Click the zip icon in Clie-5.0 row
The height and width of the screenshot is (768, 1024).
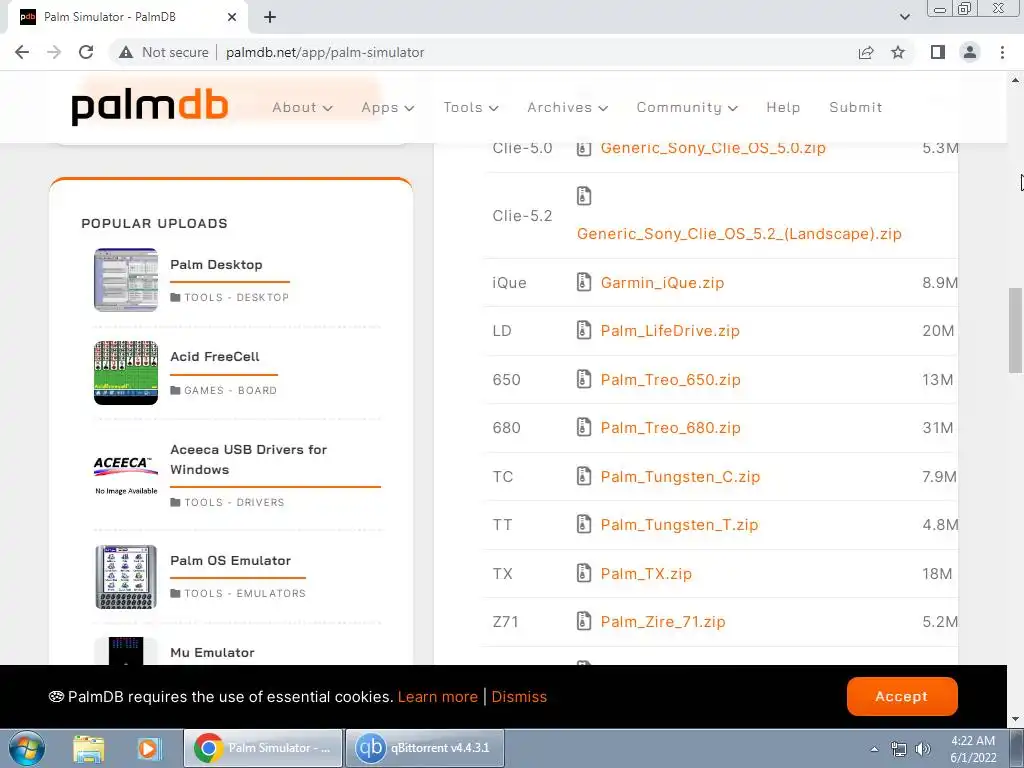584,148
